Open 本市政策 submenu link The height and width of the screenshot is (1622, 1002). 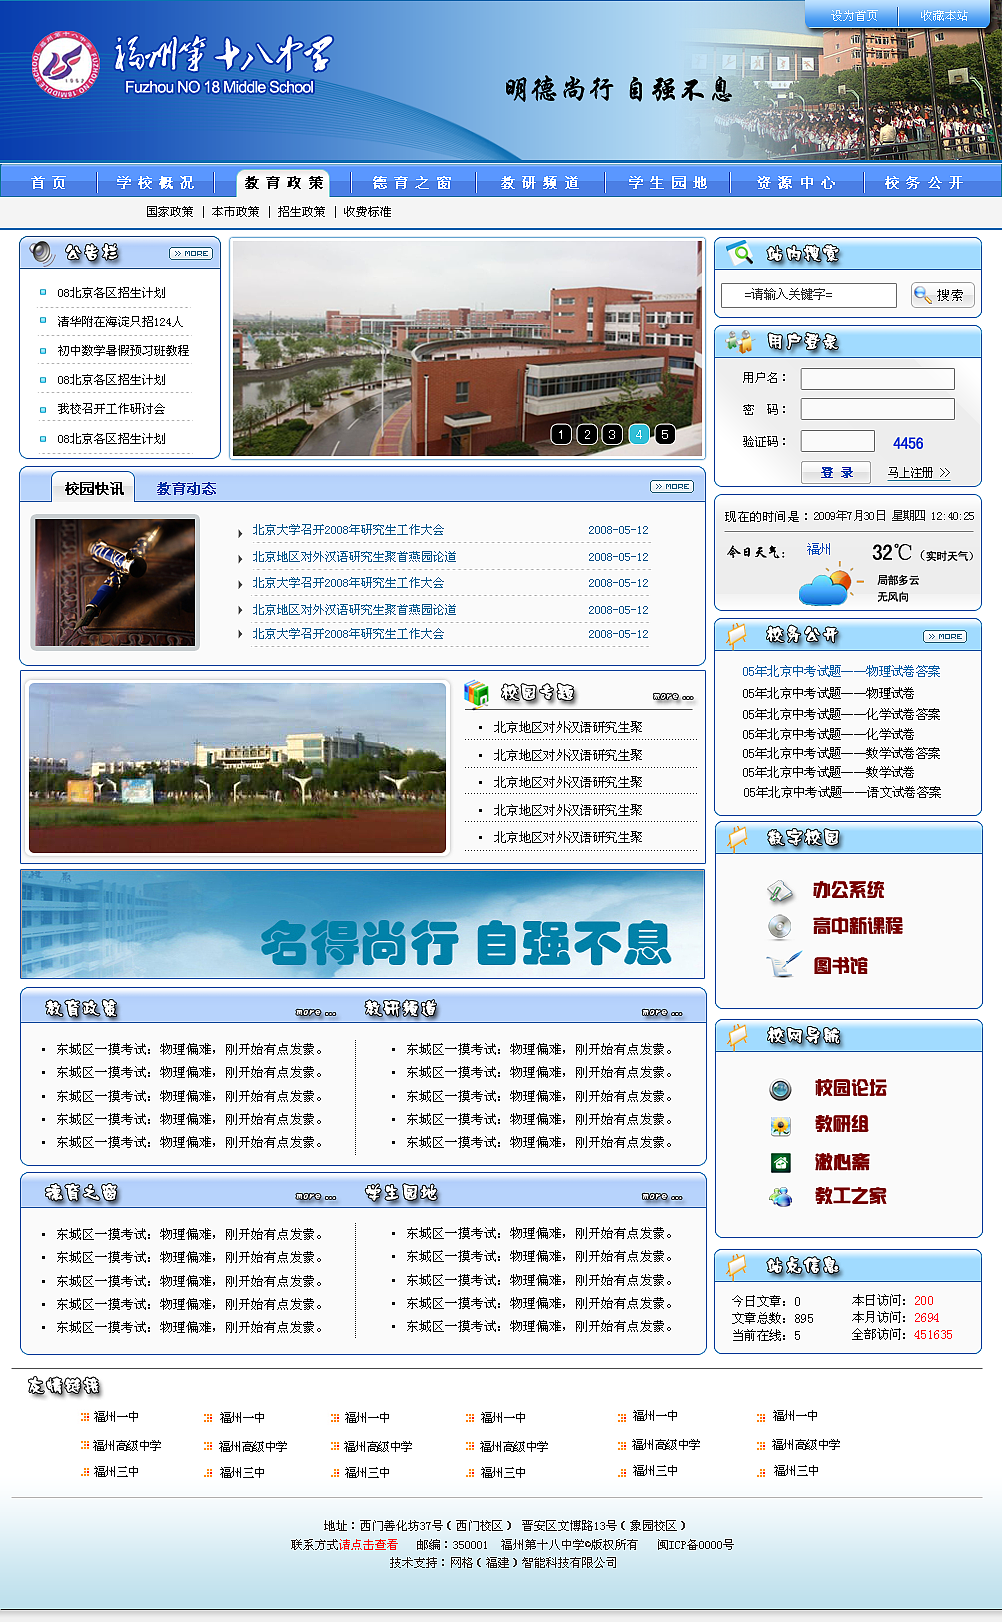point(235,212)
